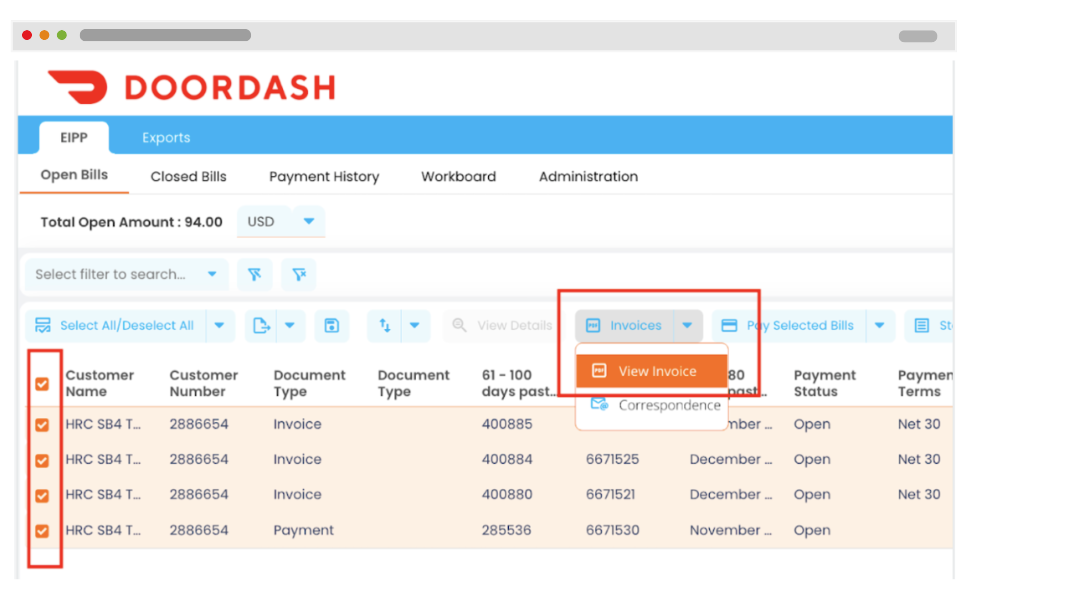
Task: Open the Open Bills tab
Action: click(74, 175)
